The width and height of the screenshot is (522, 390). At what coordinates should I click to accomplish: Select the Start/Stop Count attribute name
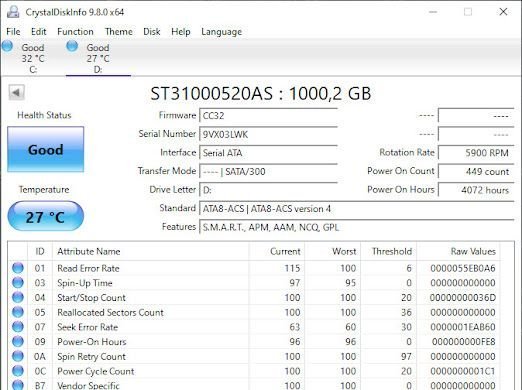[91, 298]
